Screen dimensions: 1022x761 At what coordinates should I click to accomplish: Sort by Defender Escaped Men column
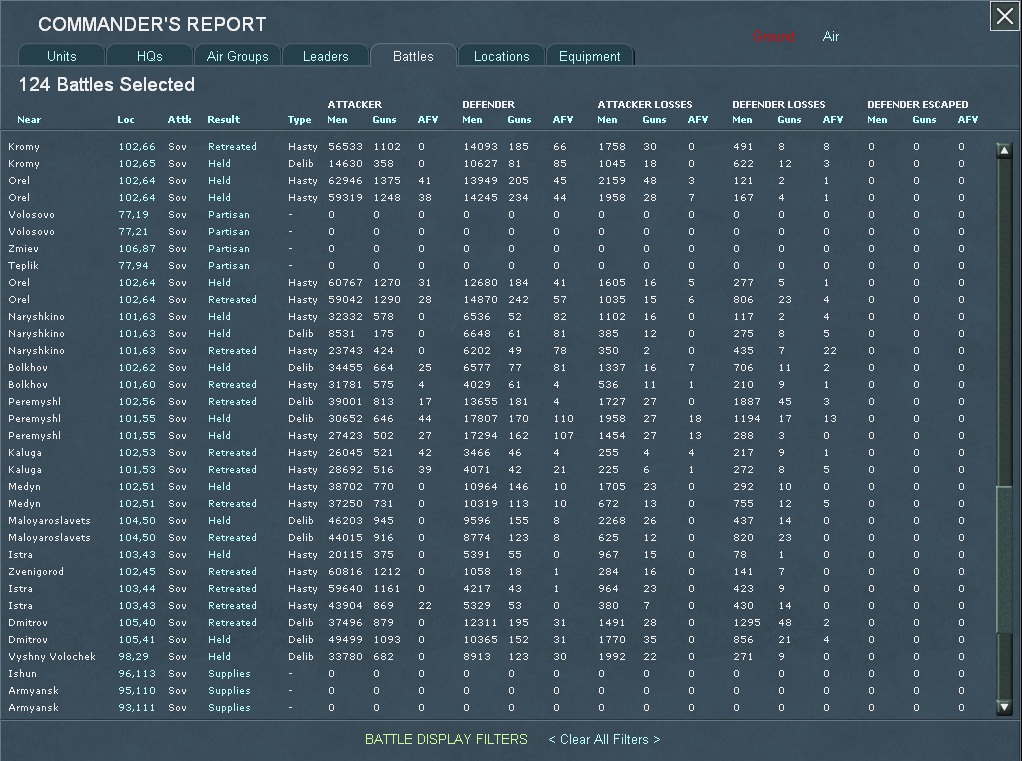(877, 119)
